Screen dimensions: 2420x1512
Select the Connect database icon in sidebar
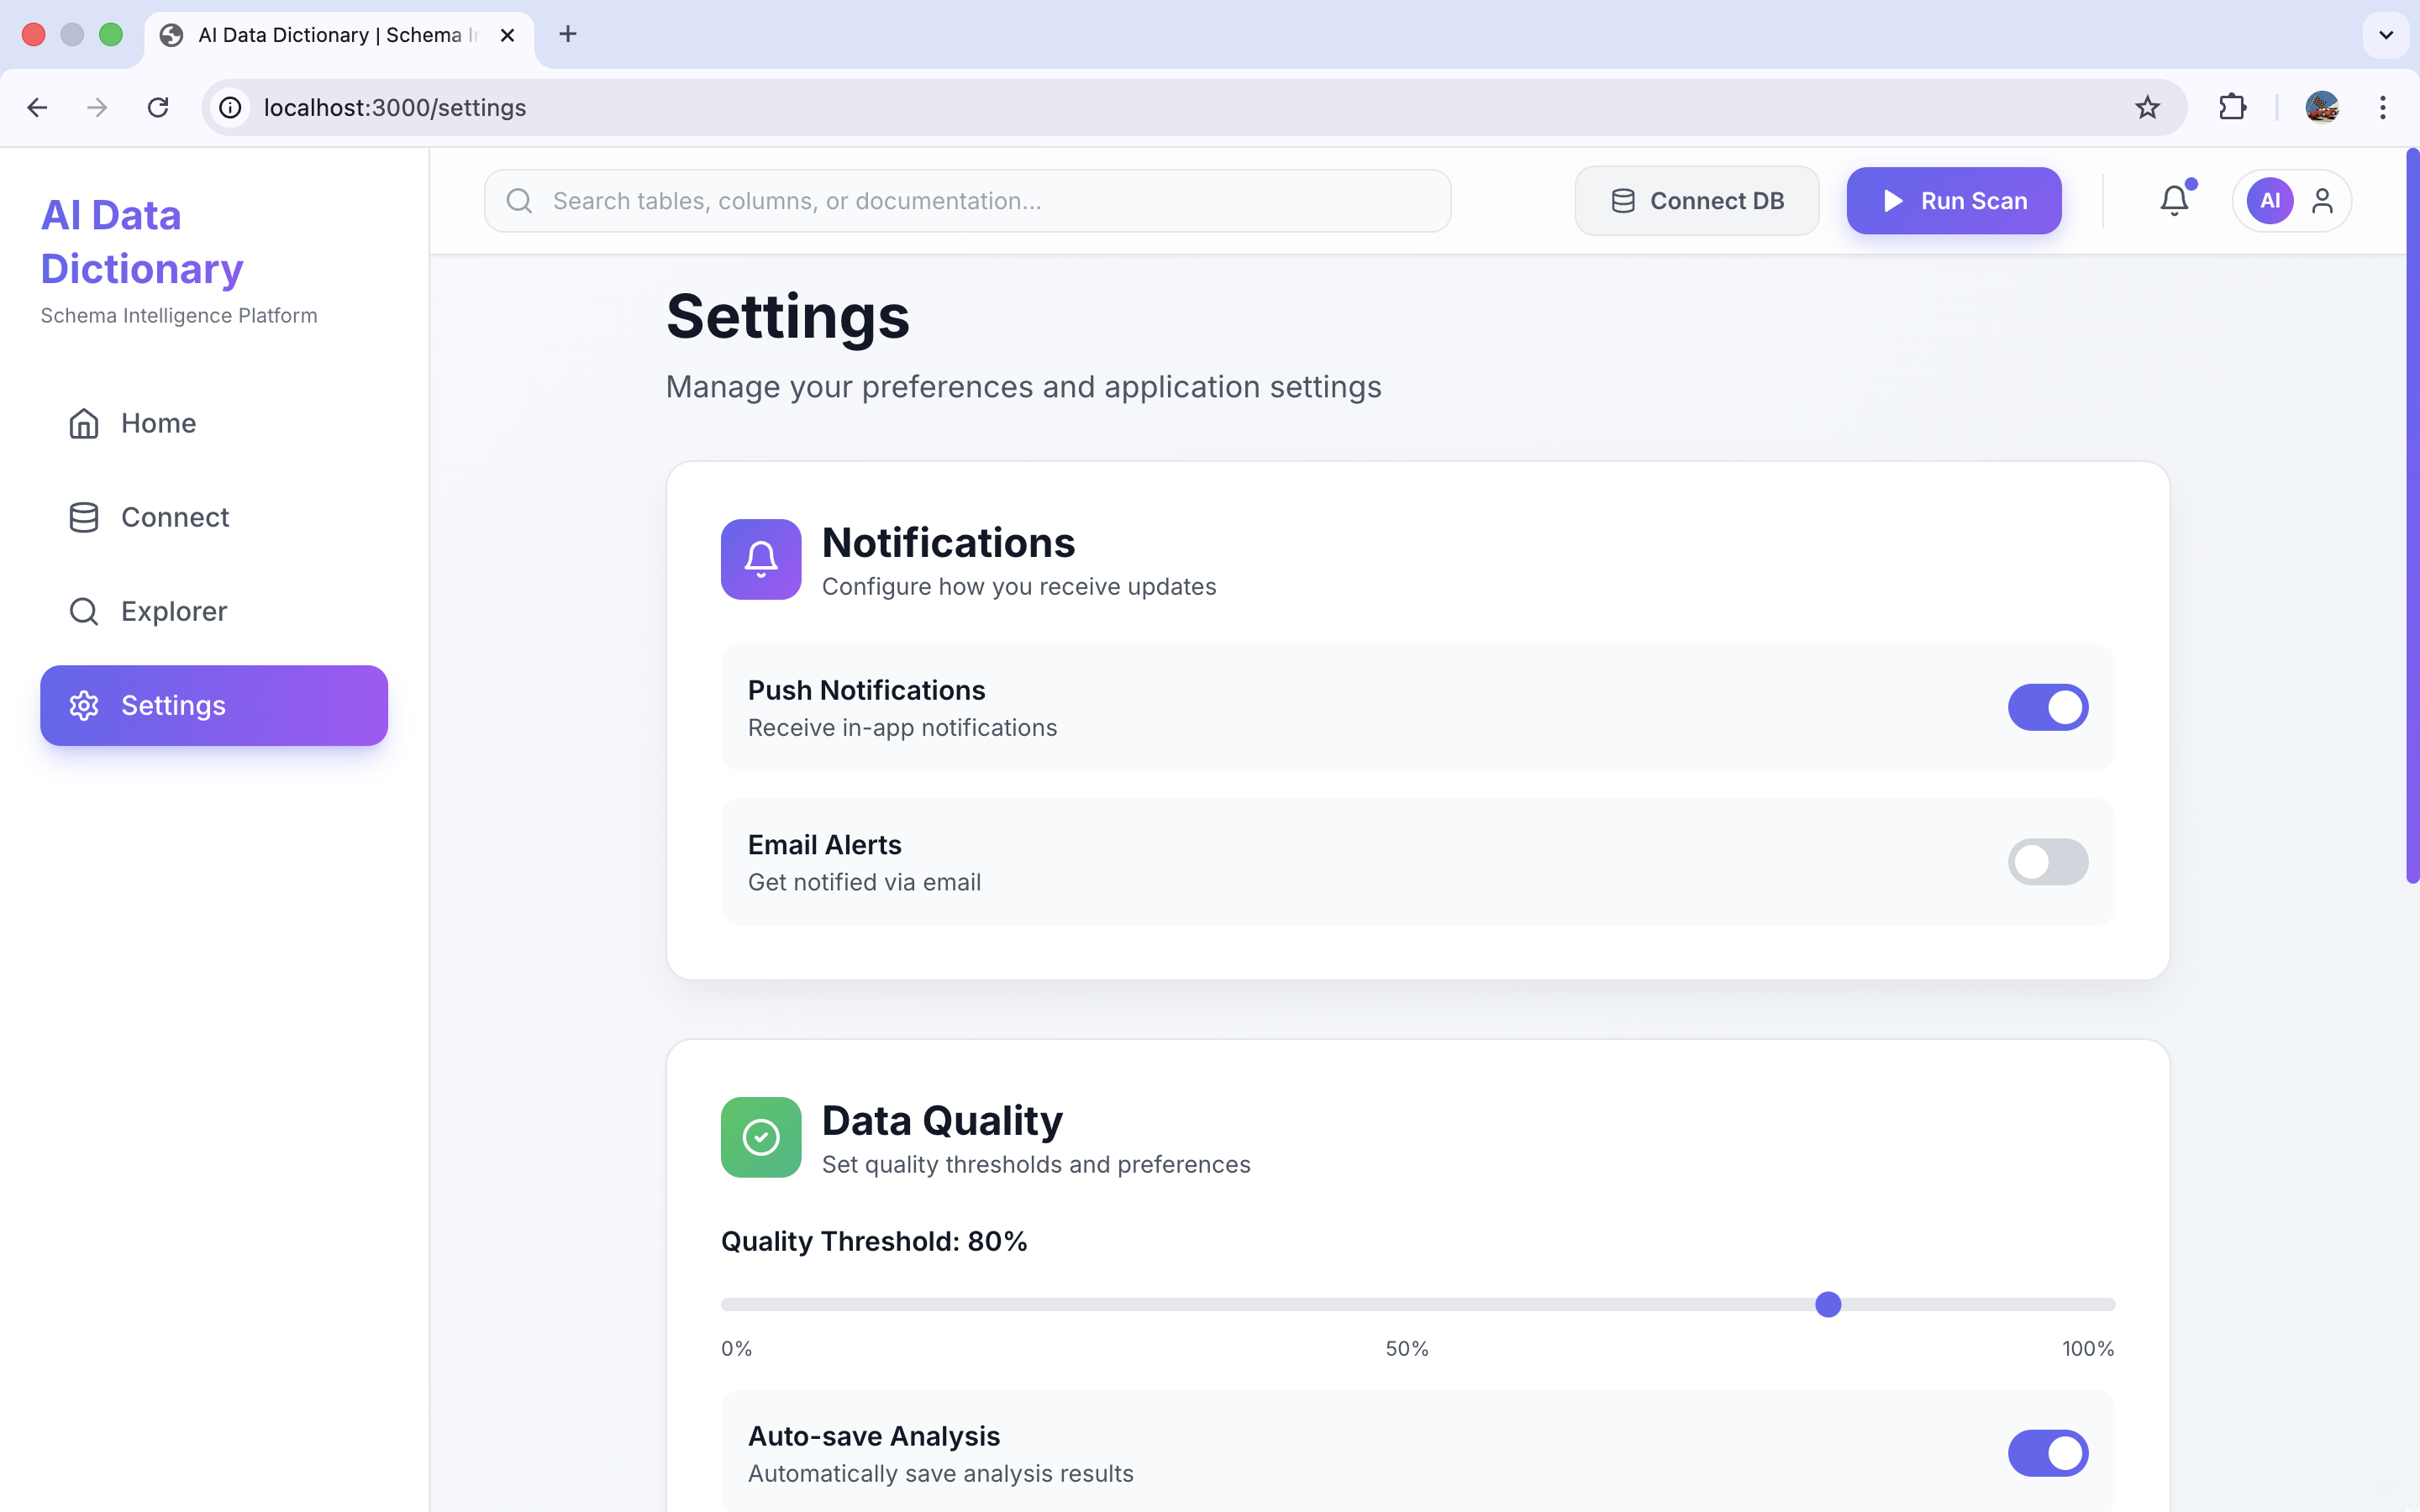[x=84, y=517]
